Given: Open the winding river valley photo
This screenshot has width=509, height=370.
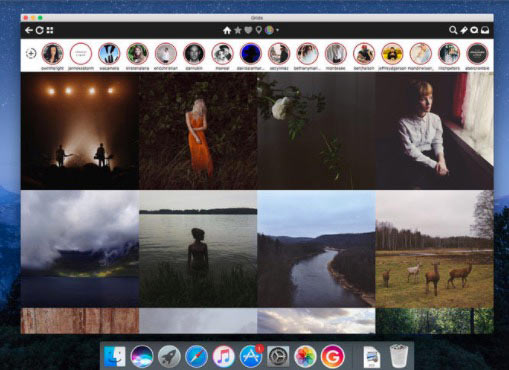Looking at the screenshot, I should [316, 249].
